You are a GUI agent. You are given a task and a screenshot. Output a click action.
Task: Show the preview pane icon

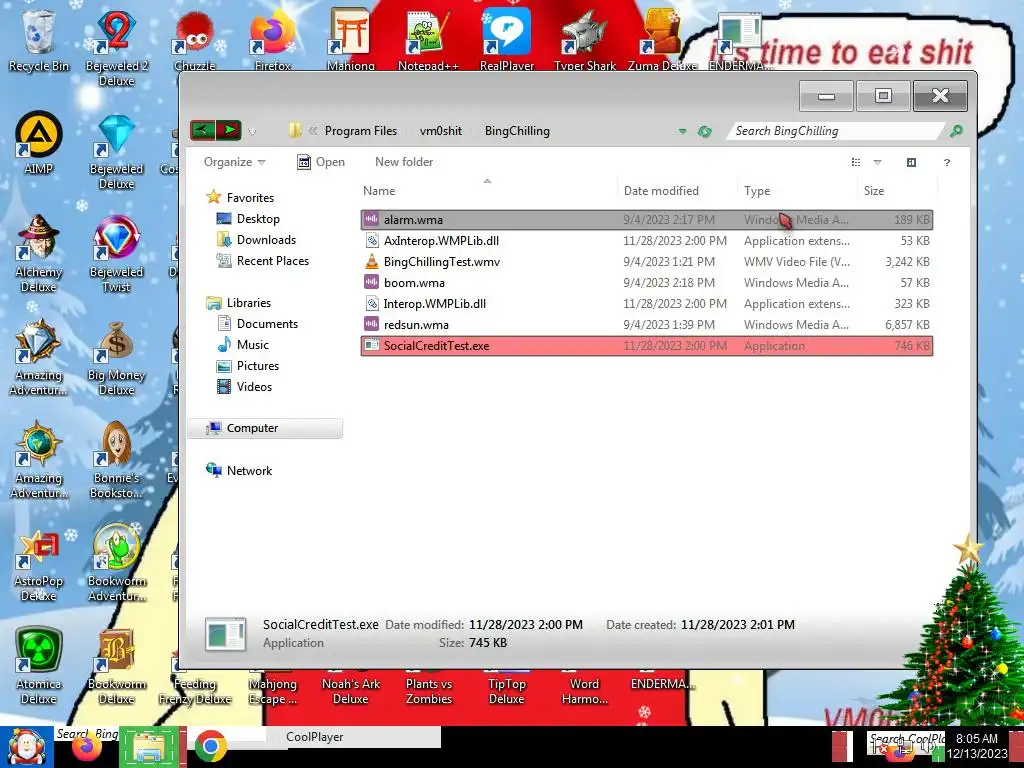click(911, 162)
